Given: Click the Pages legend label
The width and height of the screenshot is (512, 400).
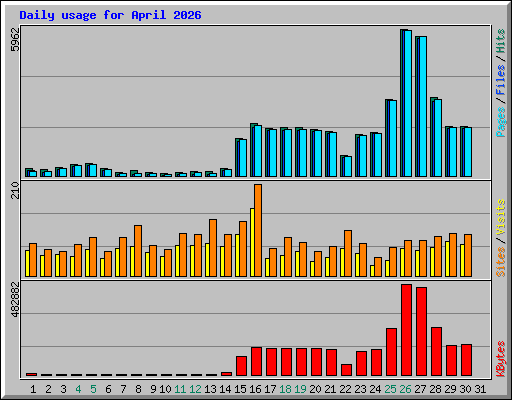Looking at the screenshot, I should [x=500, y=122].
